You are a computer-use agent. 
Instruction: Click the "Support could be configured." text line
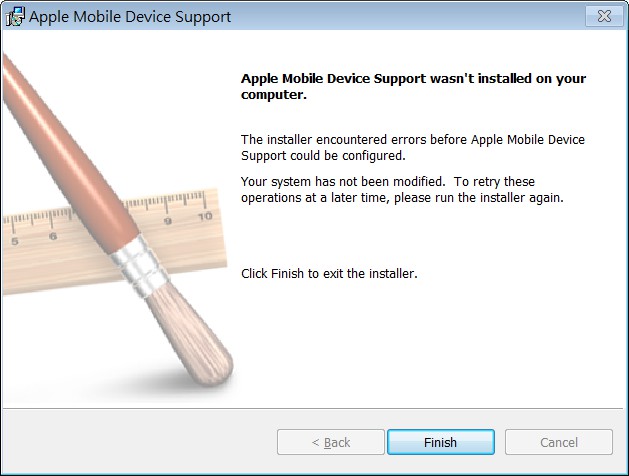click(324, 155)
